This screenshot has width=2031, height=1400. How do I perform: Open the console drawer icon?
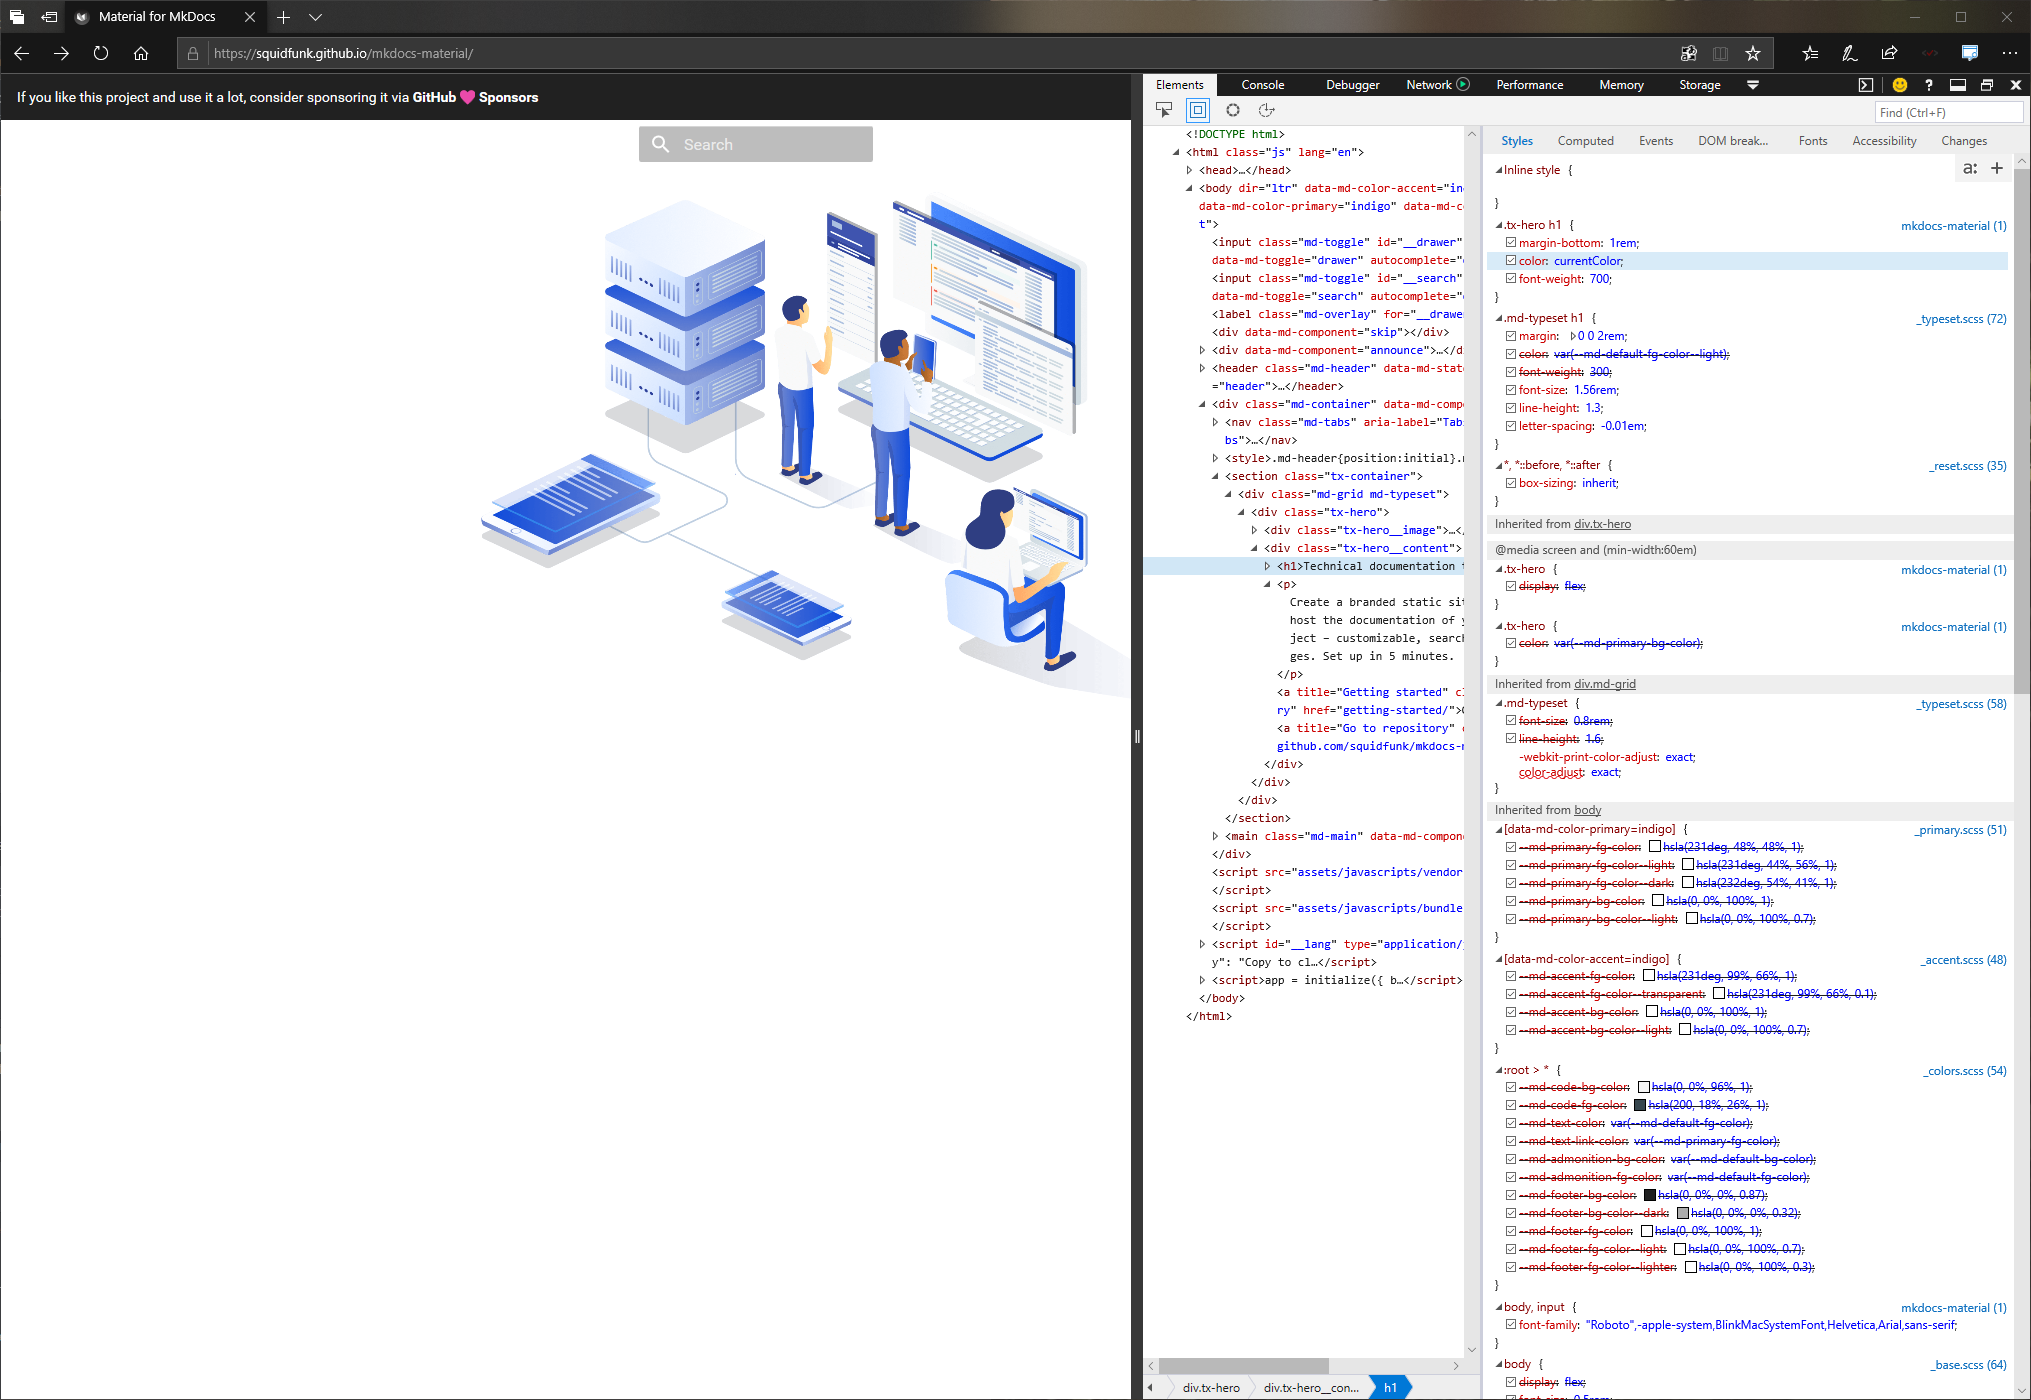[1865, 85]
